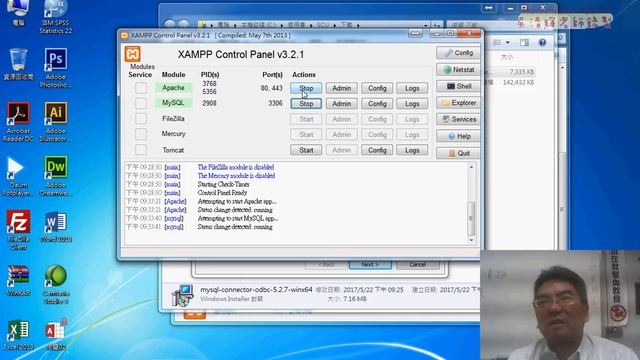The height and width of the screenshot is (360, 640).
Task: Select the mysql-connector-odbc installer file icon
Action: tap(182, 295)
